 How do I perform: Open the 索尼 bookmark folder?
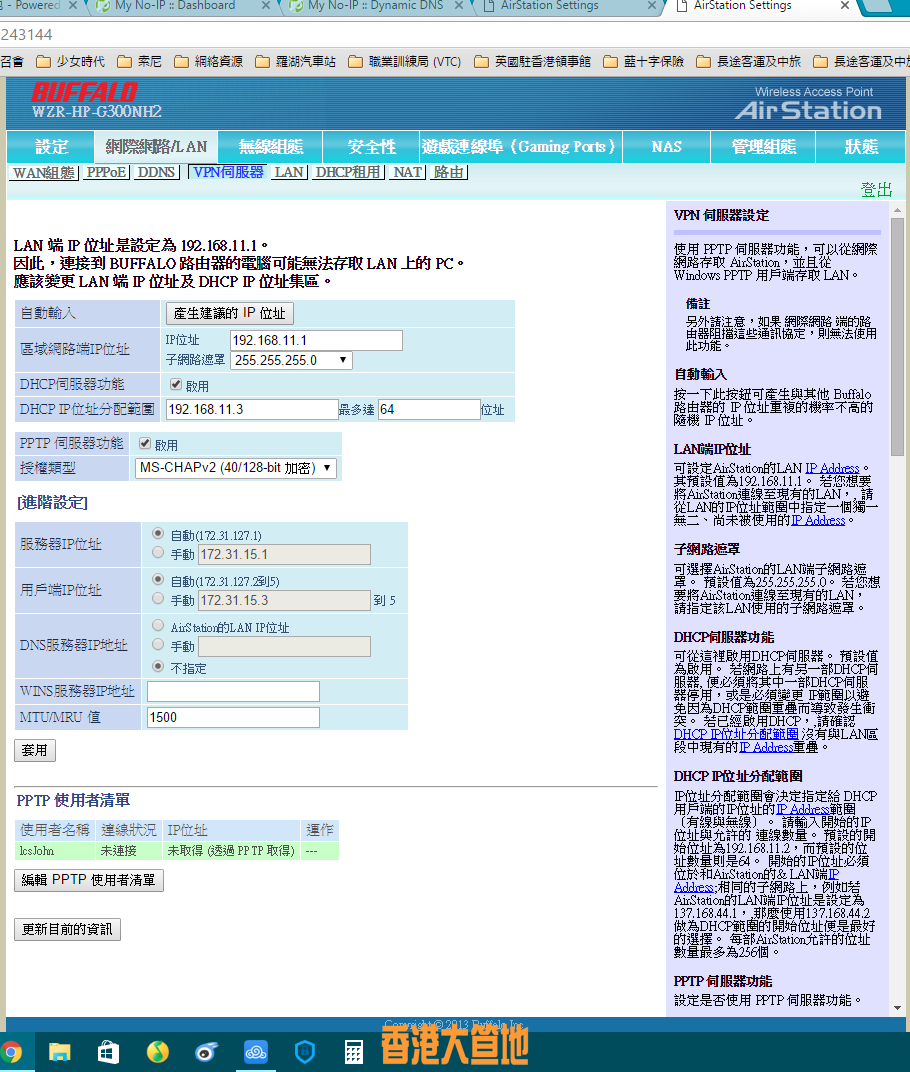139,62
